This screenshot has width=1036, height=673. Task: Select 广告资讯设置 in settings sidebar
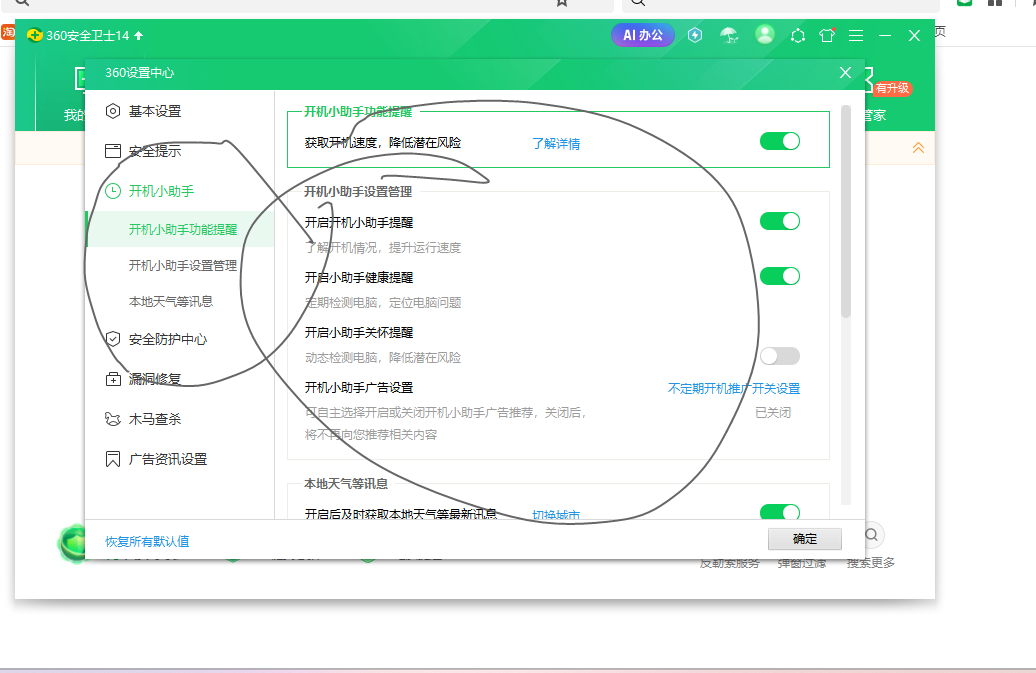[x=168, y=459]
